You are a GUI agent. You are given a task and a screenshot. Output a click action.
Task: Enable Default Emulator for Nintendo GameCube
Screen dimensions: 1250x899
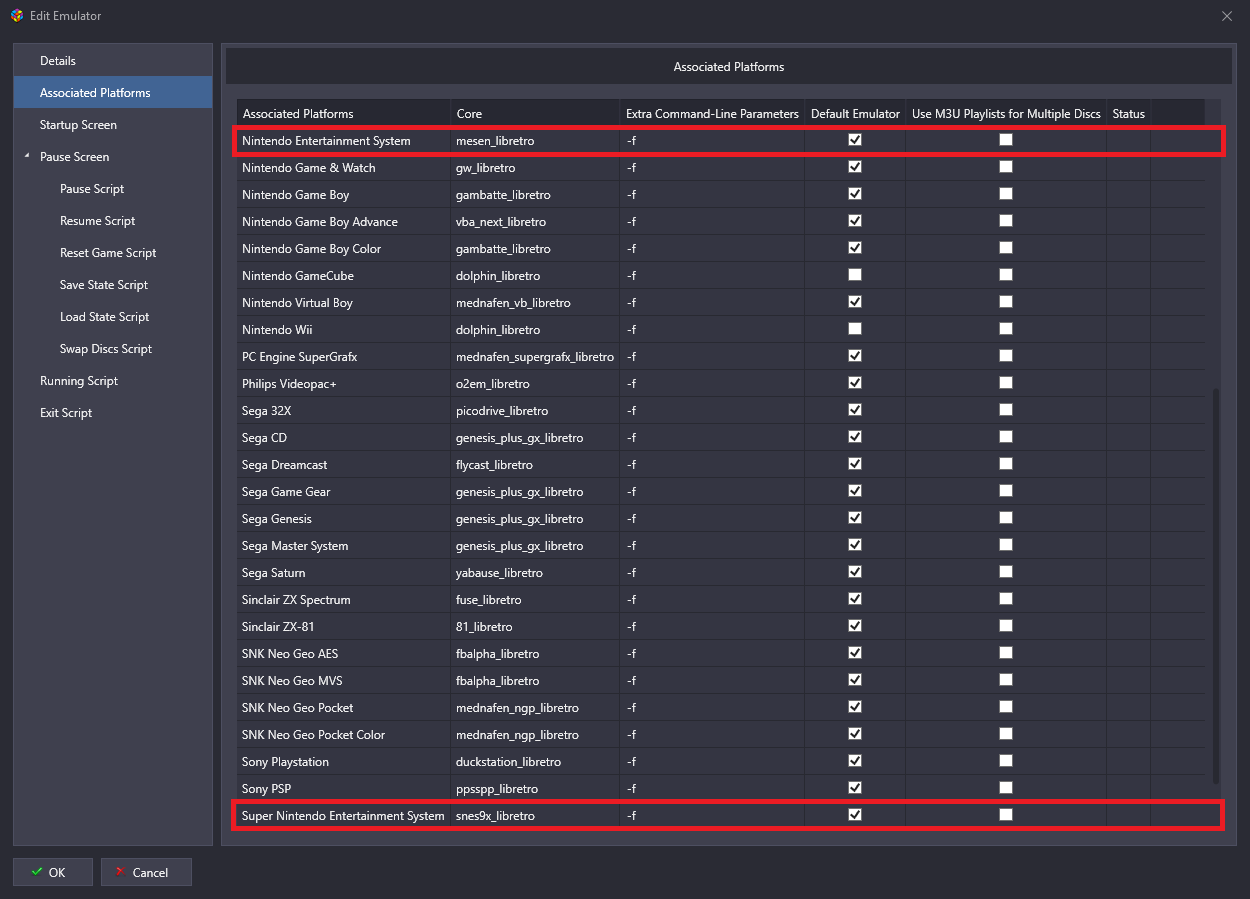(x=855, y=275)
